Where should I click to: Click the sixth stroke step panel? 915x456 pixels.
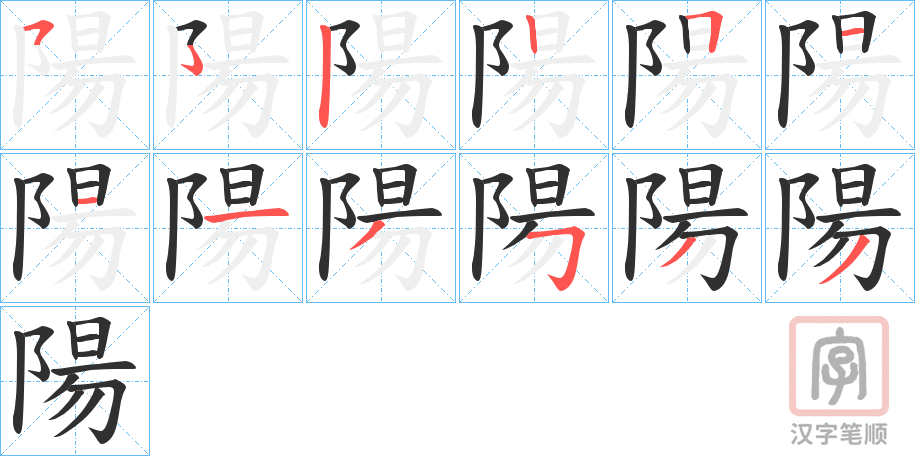click(840, 75)
